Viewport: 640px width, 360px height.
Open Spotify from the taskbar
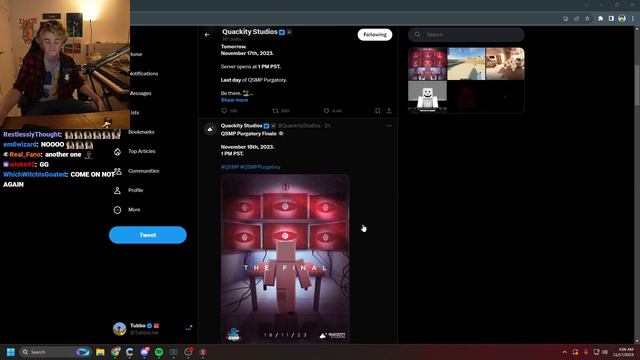(x=159, y=352)
